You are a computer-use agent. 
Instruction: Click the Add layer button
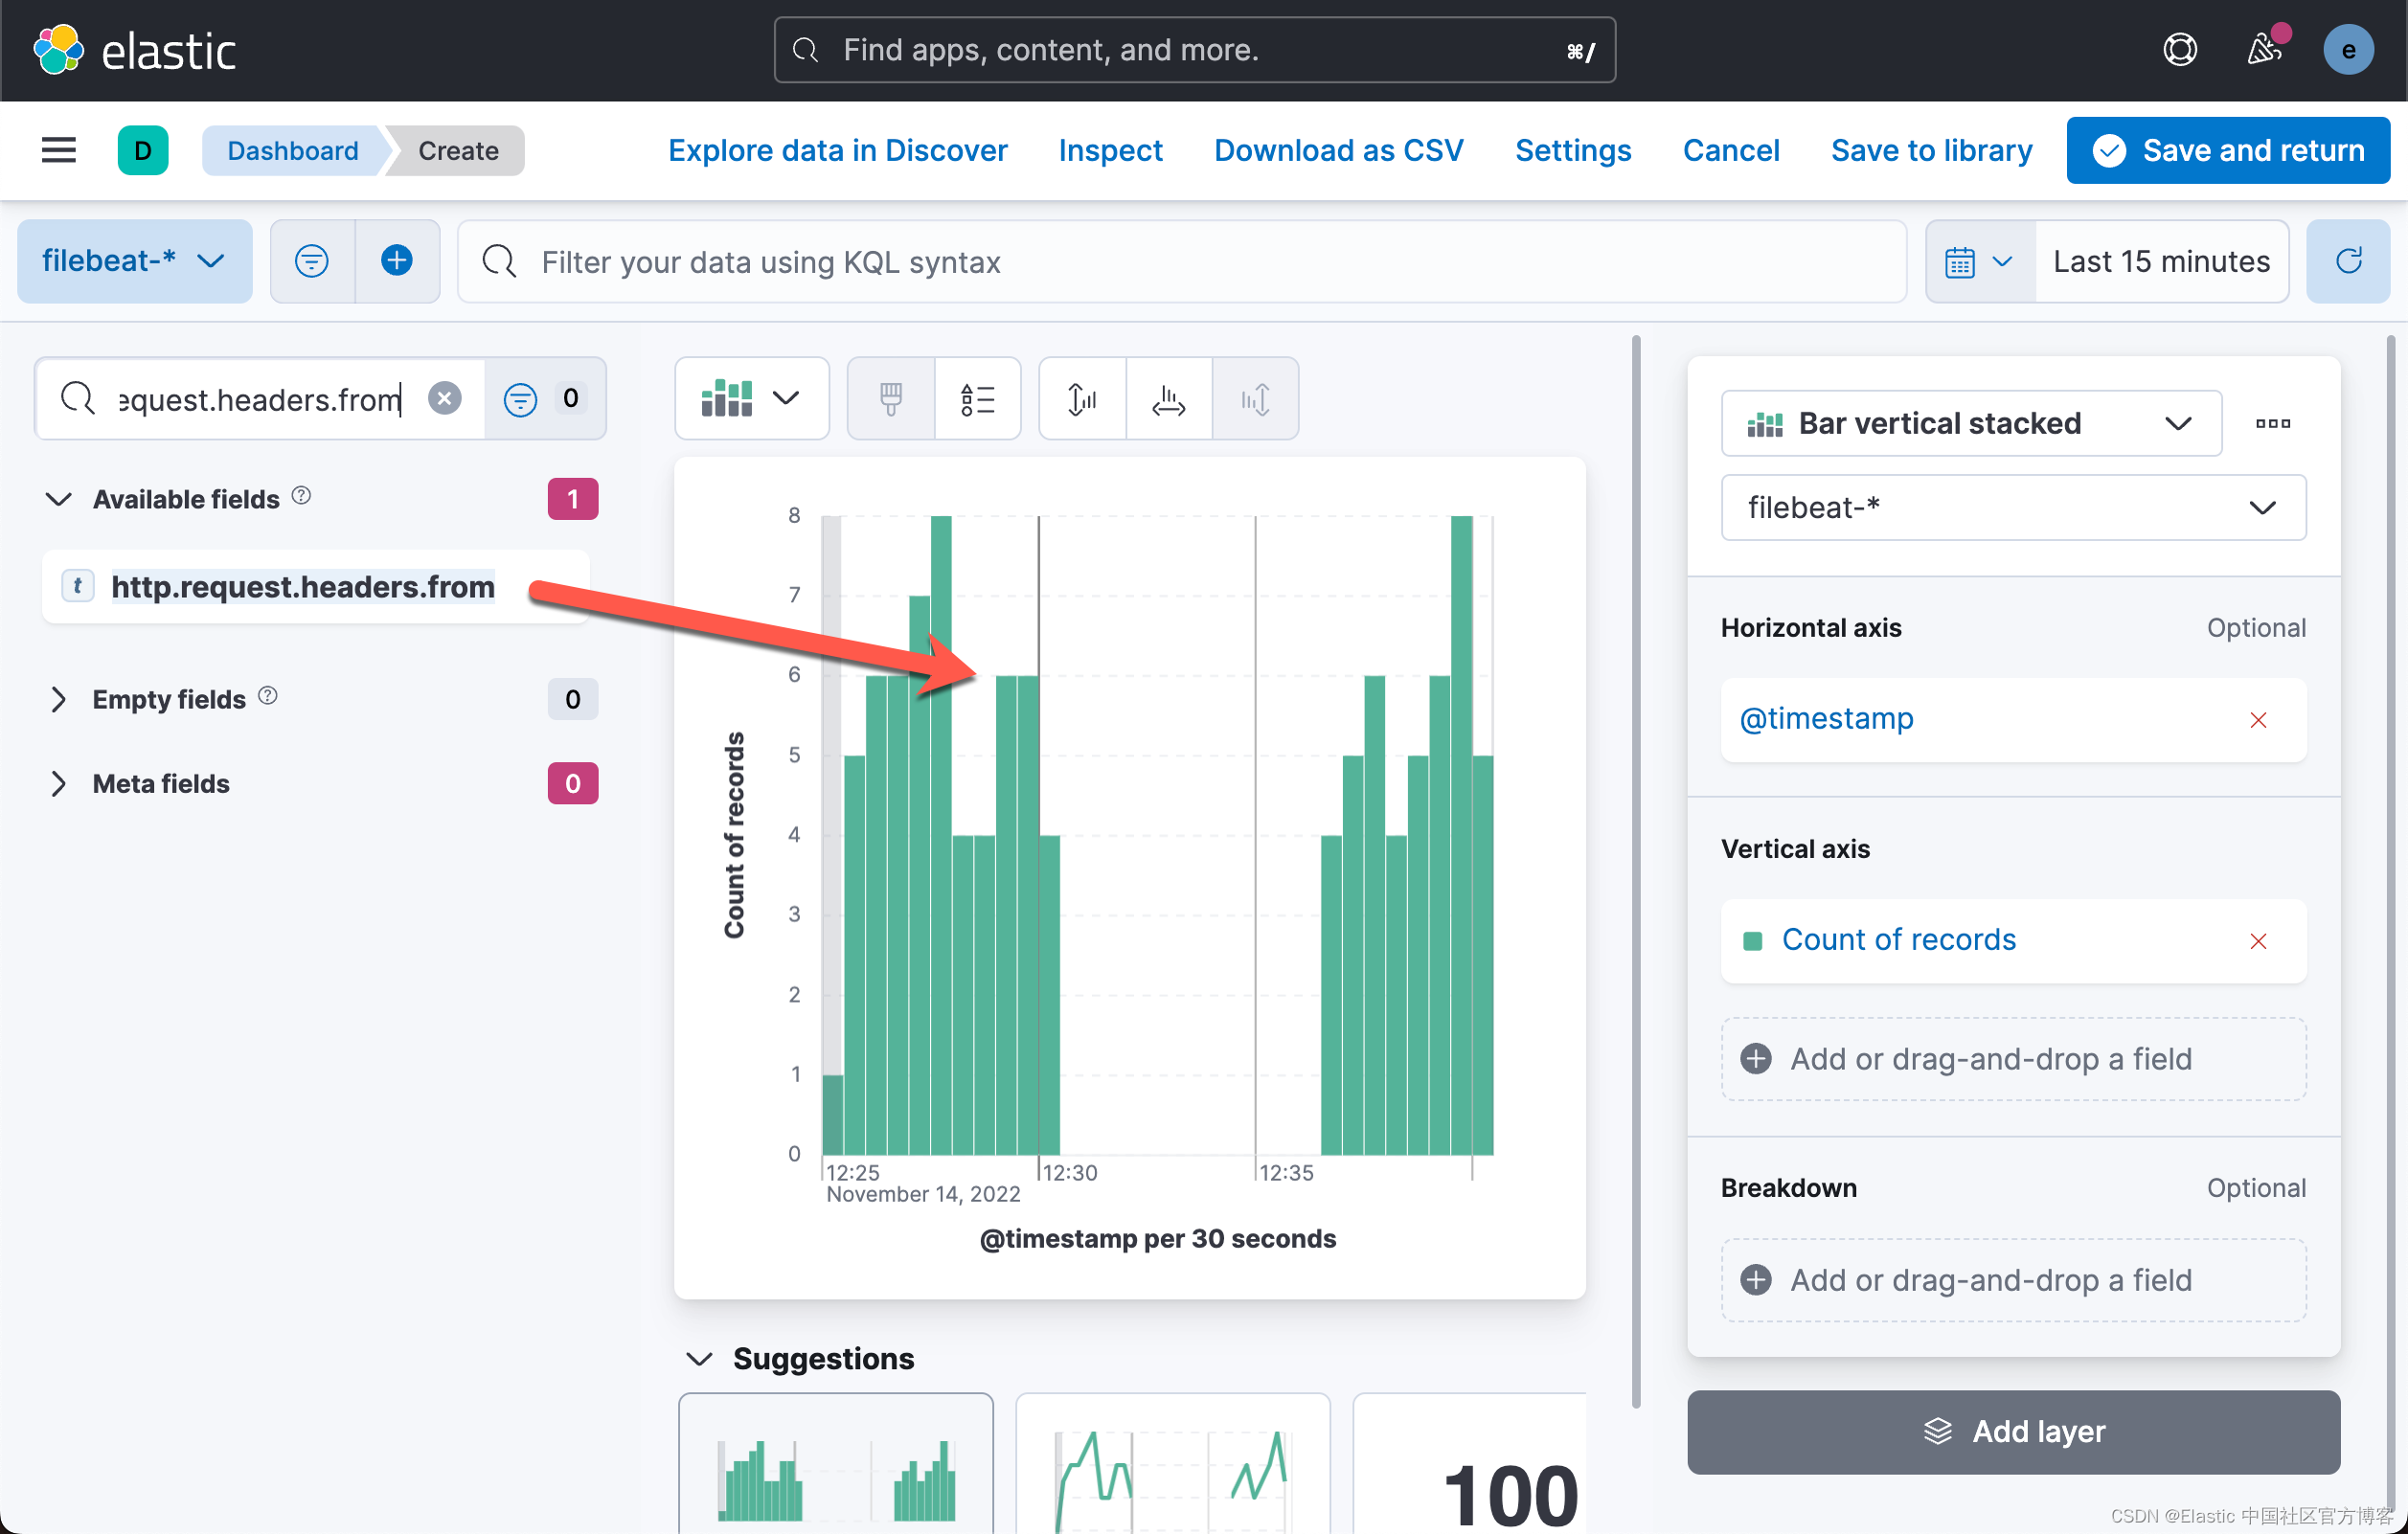pyautogui.click(x=2013, y=1432)
